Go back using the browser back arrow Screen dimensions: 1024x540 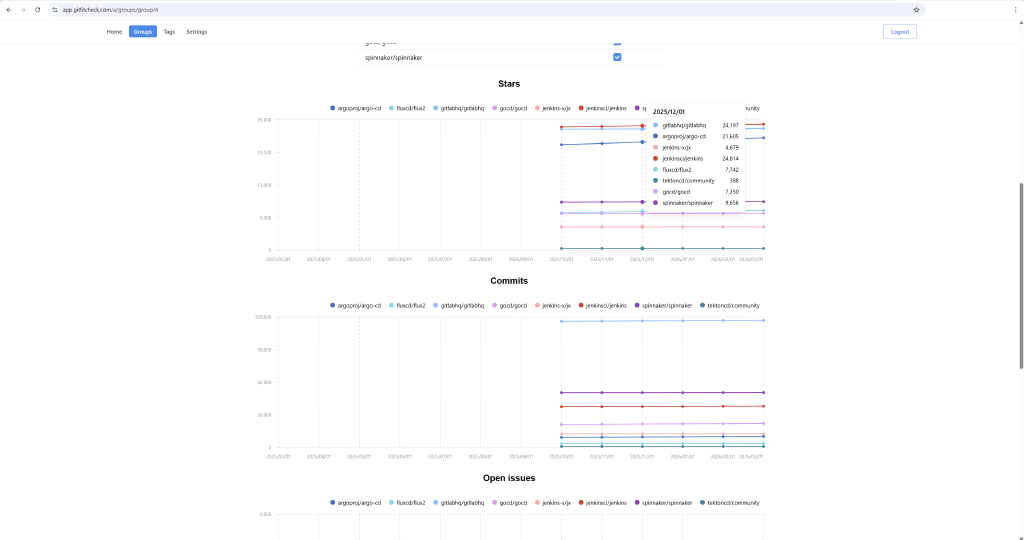[9, 10]
